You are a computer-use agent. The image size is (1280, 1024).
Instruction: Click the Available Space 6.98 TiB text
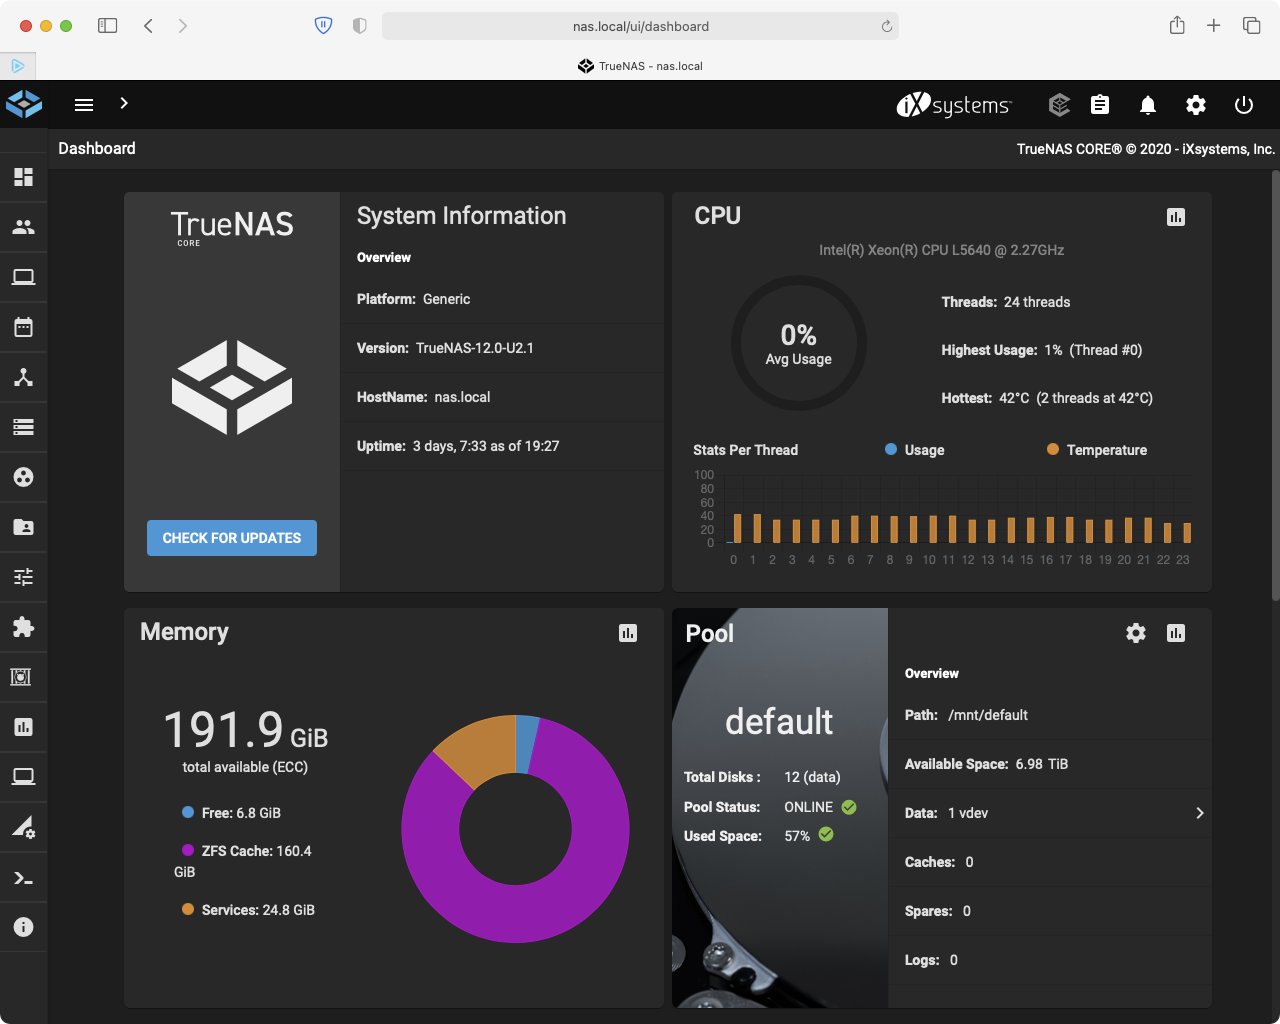986,764
